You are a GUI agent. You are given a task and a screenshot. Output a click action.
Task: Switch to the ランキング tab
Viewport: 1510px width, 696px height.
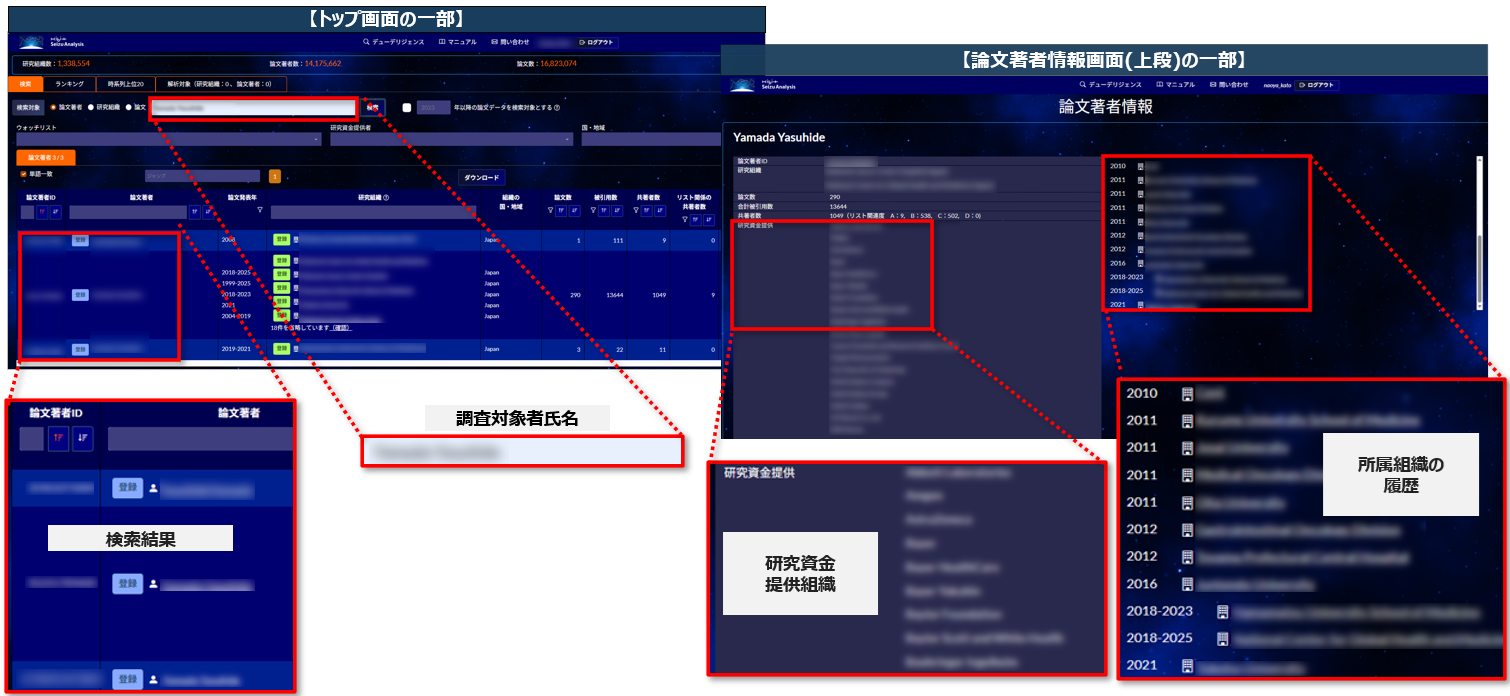coord(69,85)
